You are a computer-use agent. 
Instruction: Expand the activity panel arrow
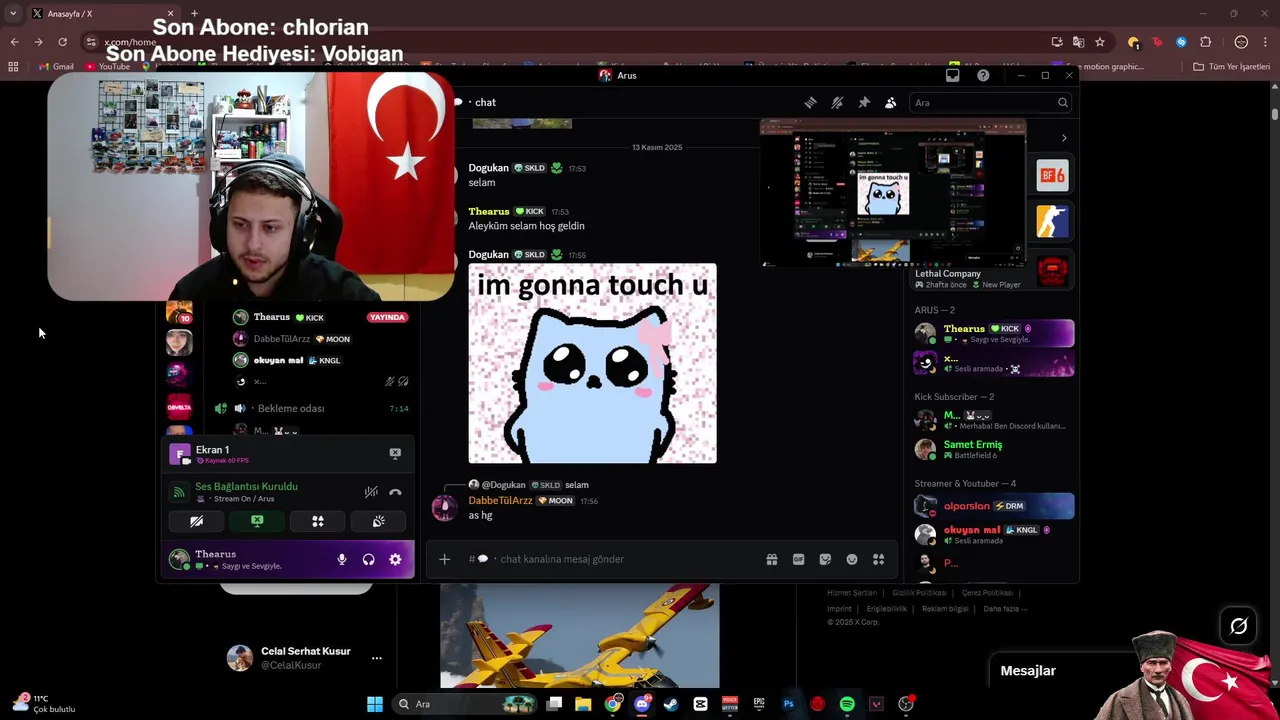pyautogui.click(x=1064, y=138)
